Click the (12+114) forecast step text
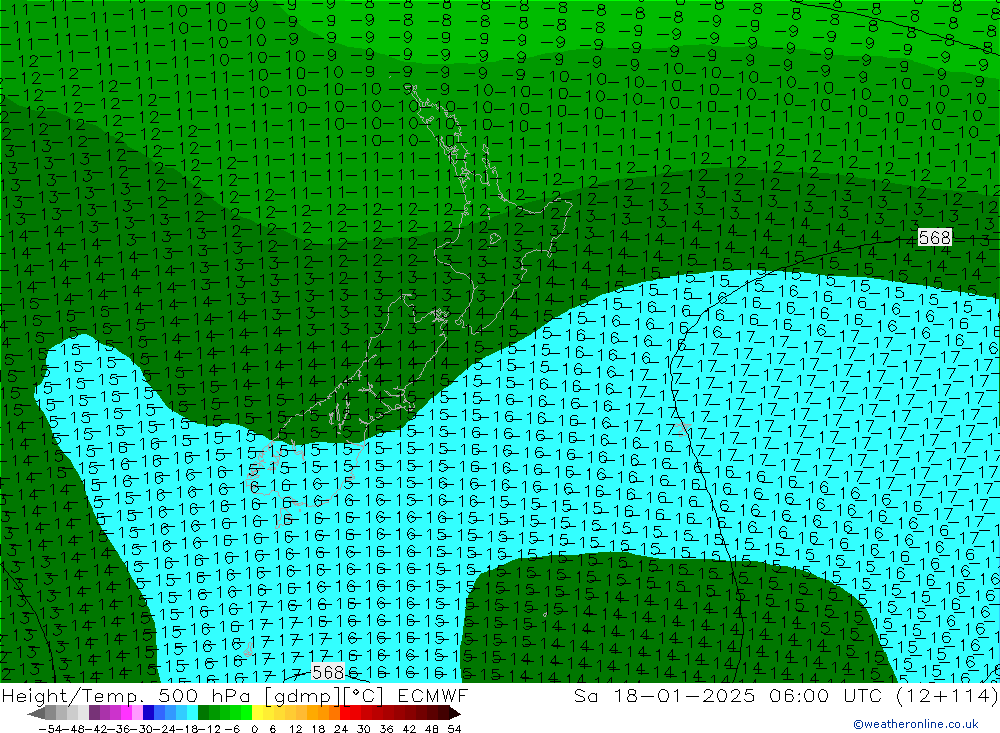The image size is (1000, 733). [x=946, y=695]
